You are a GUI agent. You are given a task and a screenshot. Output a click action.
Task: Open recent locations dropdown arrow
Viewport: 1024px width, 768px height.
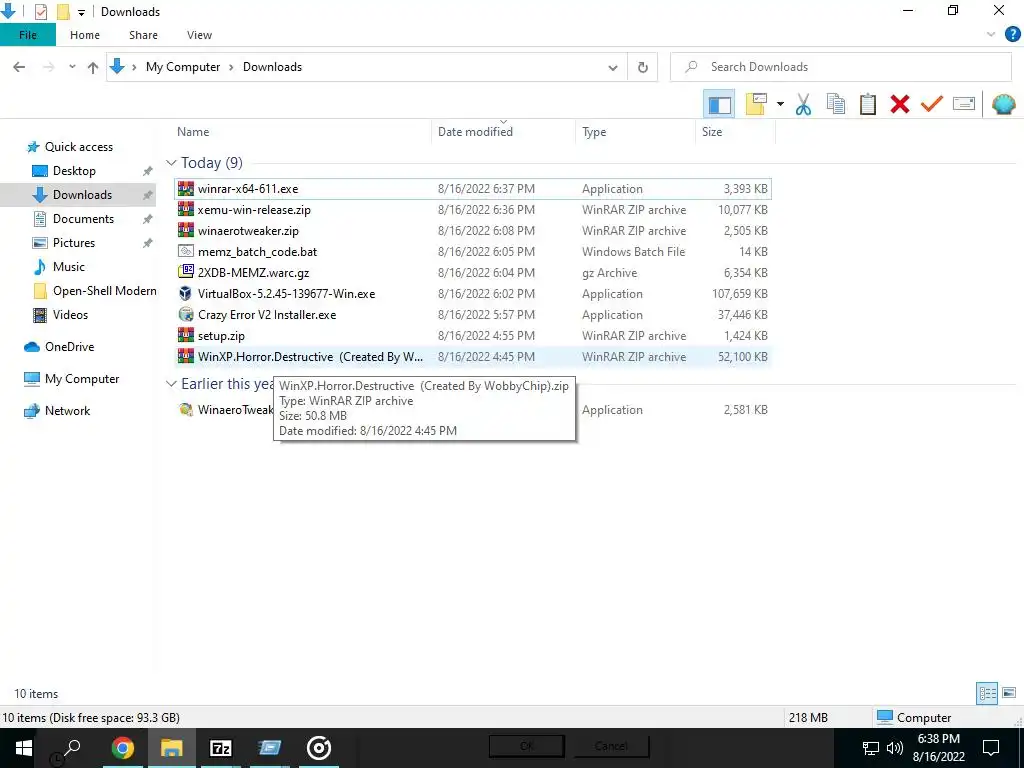pyautogui.click(x=72, y=67)
